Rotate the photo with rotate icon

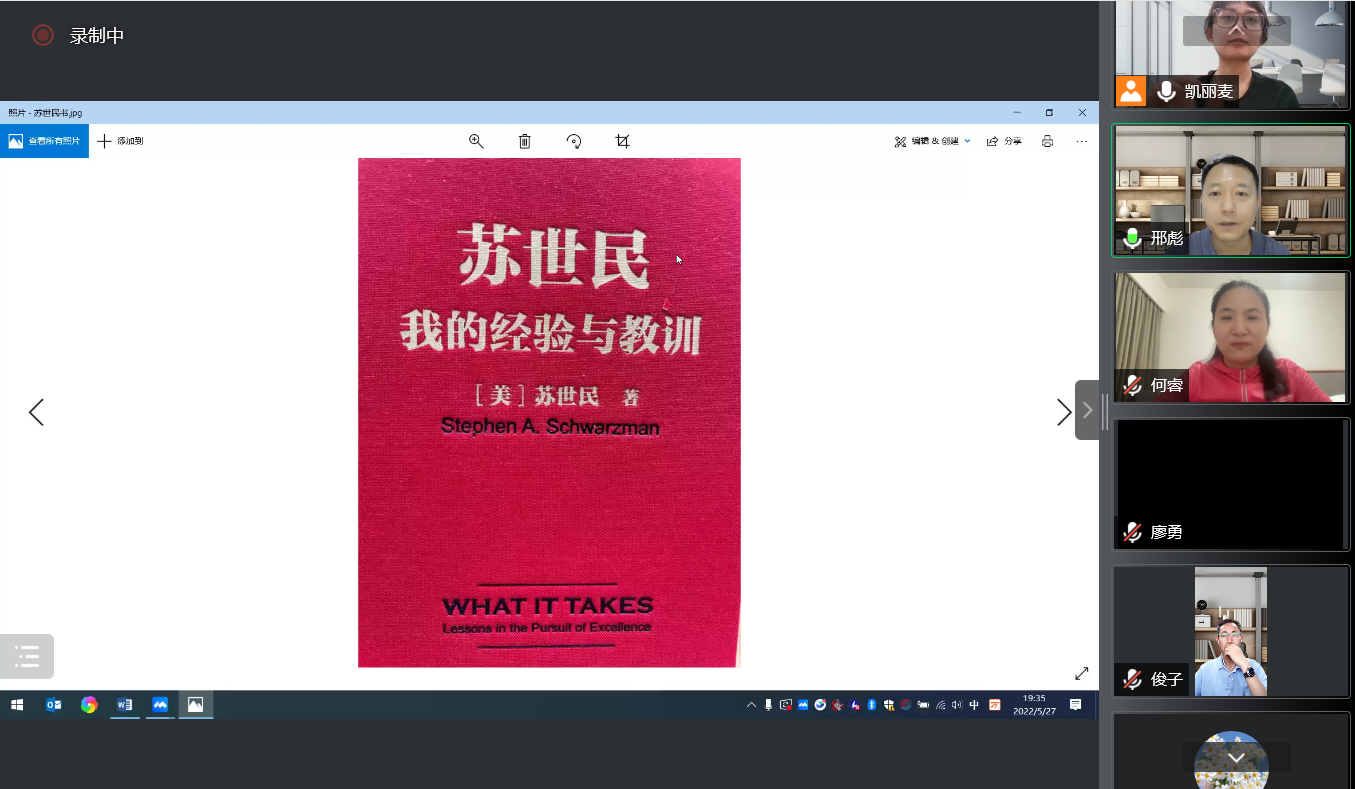pyautogui.click(x=574, y=141)
